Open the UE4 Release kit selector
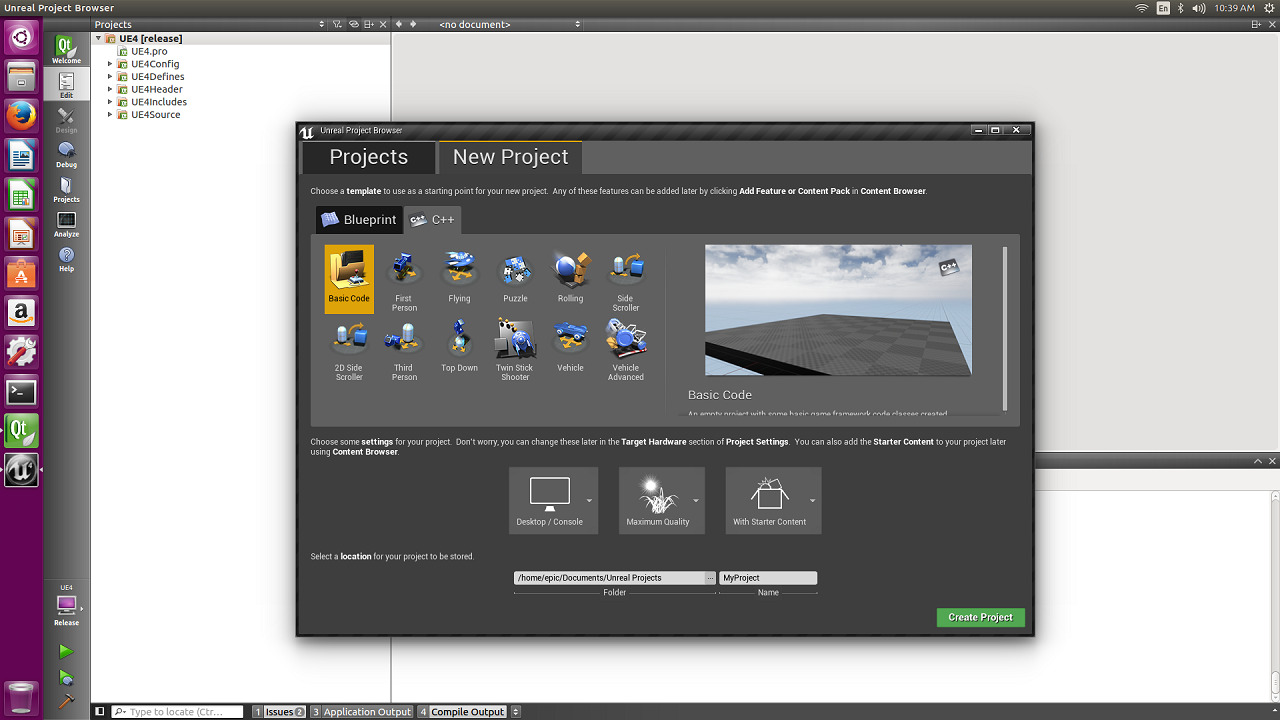 66,606
